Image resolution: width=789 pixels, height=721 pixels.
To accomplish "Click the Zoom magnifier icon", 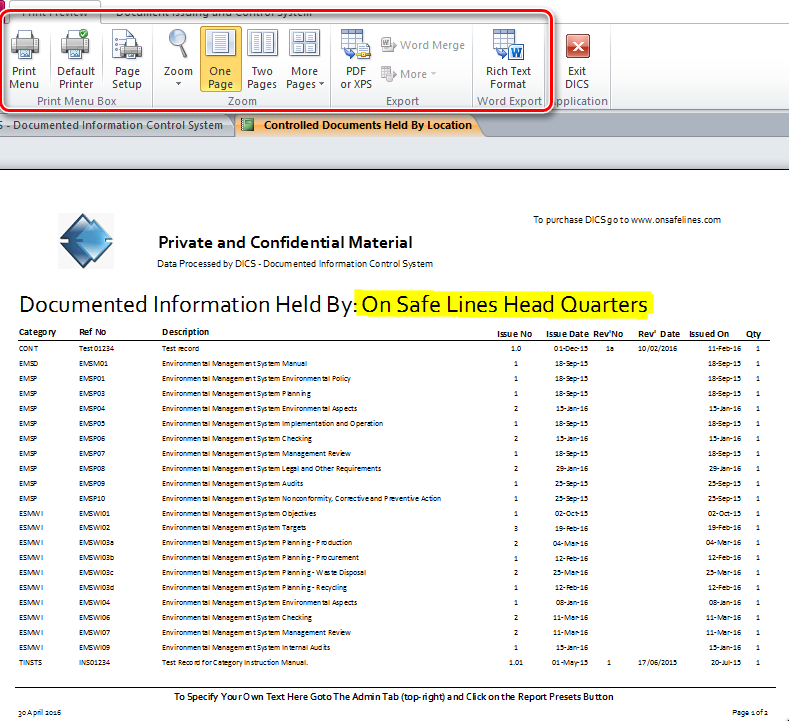I will point(178,44).
